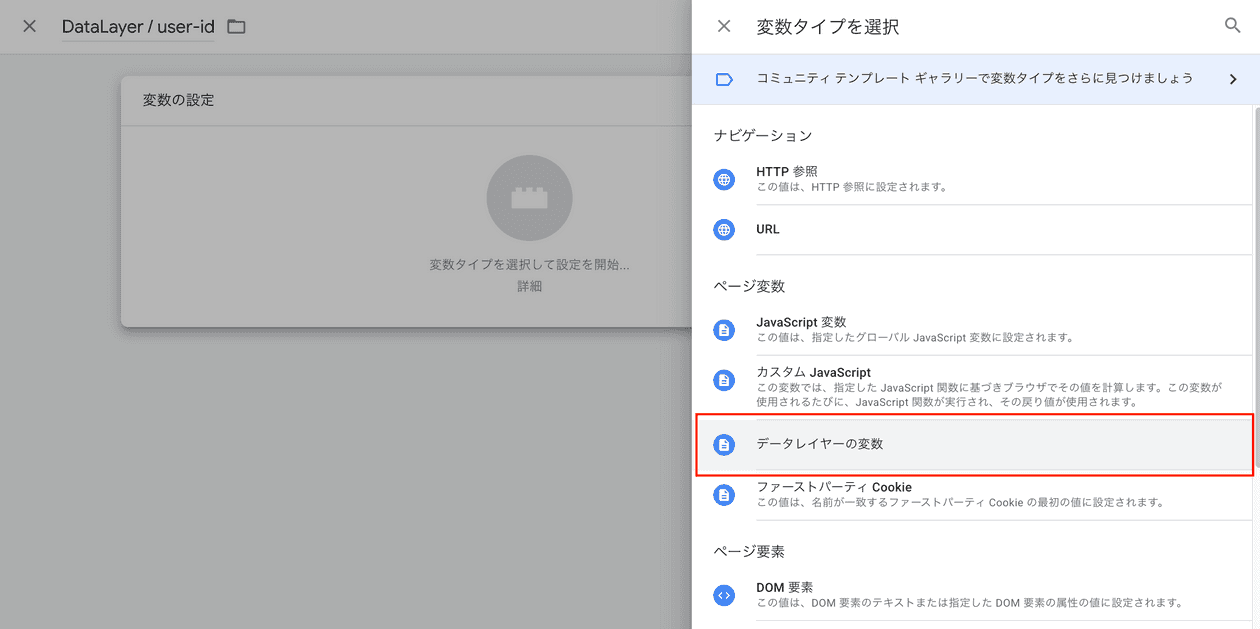Click the JavaScript 変数 blue page icon

[x=724, y=330]
